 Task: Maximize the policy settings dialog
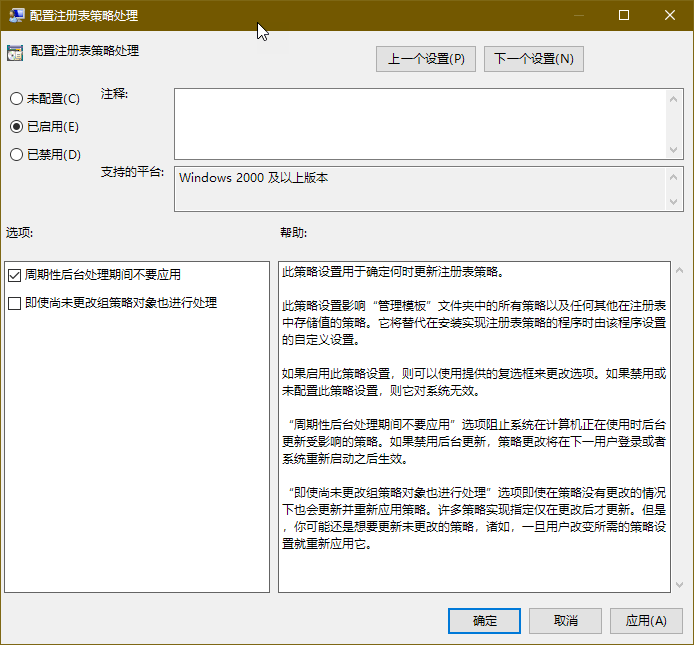coord(624,15)
